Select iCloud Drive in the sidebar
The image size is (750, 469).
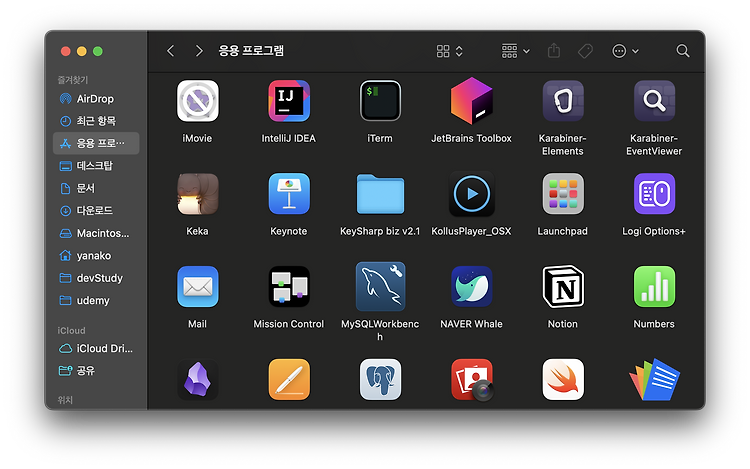click(x=96, y=349)
